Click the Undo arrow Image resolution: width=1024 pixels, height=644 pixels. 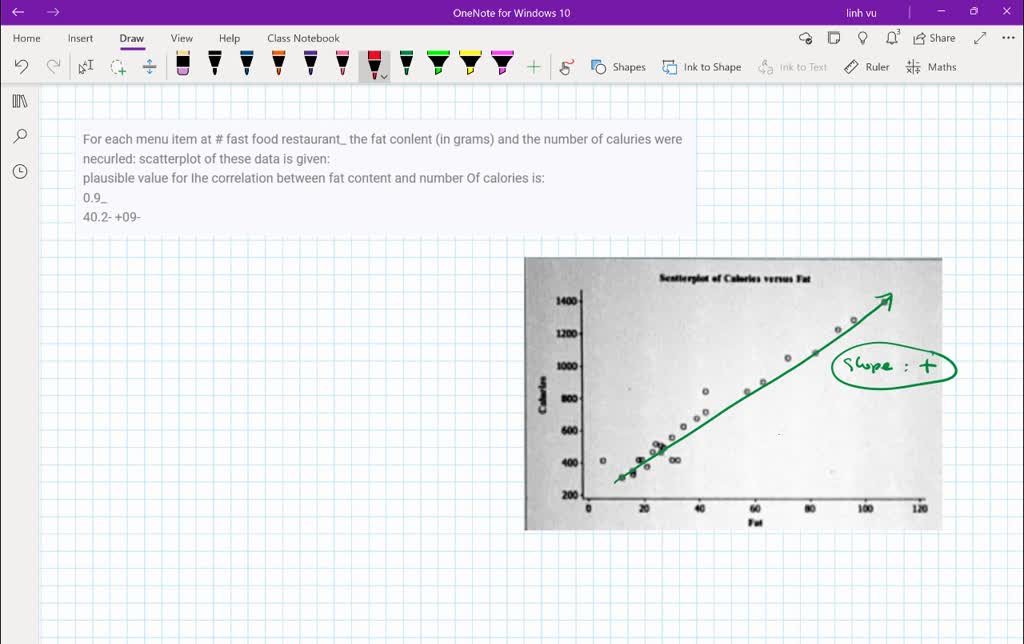pyautogui.click(x=21, y=67)
